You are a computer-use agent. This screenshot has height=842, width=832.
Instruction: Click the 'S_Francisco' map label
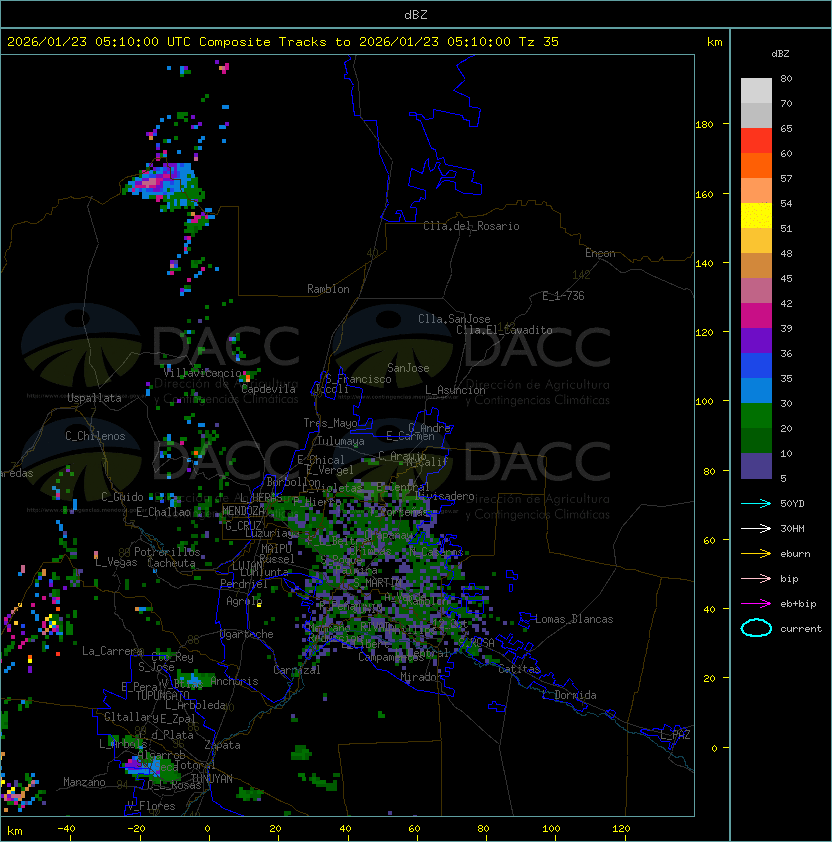358,379
